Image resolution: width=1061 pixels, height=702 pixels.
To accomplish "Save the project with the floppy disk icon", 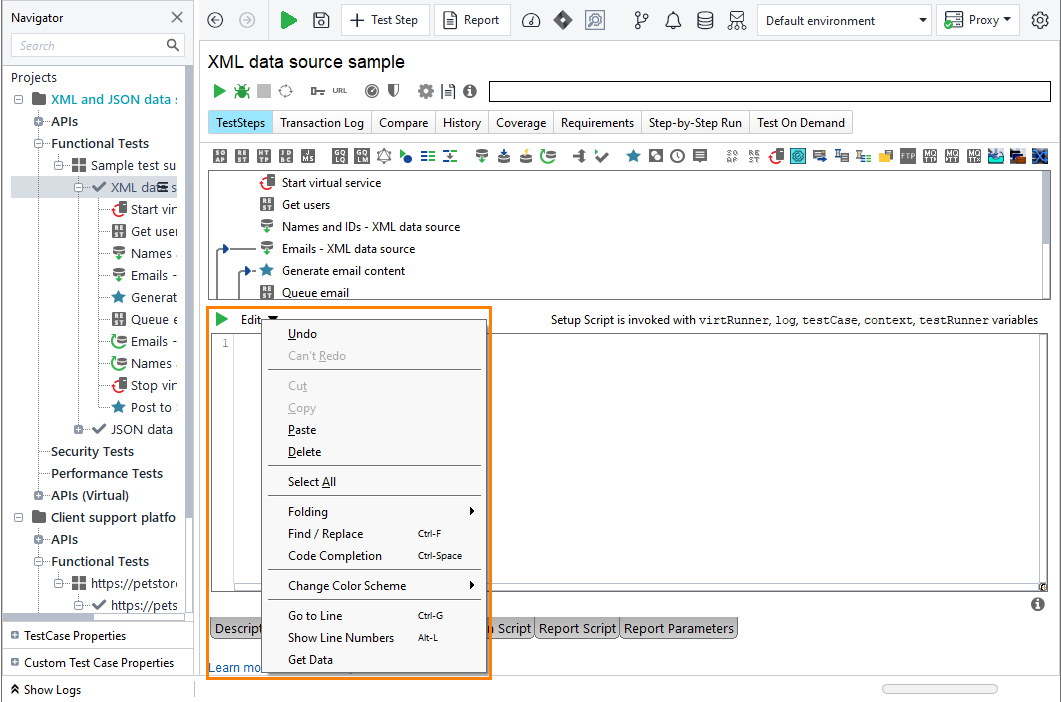I will tap(321, 20).
